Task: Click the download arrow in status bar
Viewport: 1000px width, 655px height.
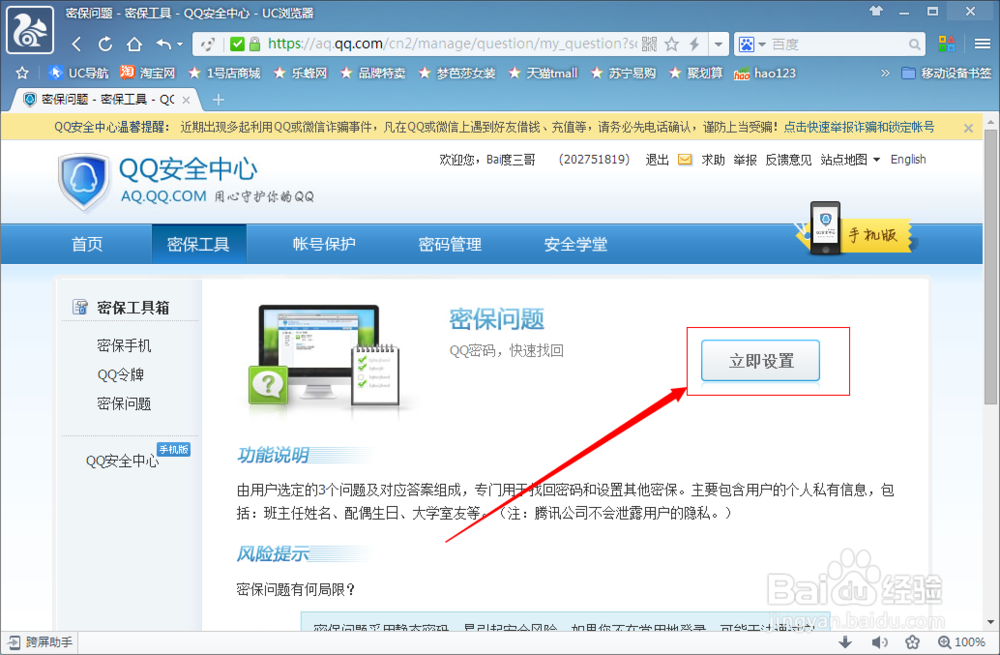Action: pyautogui.click(x=845, y=642)
